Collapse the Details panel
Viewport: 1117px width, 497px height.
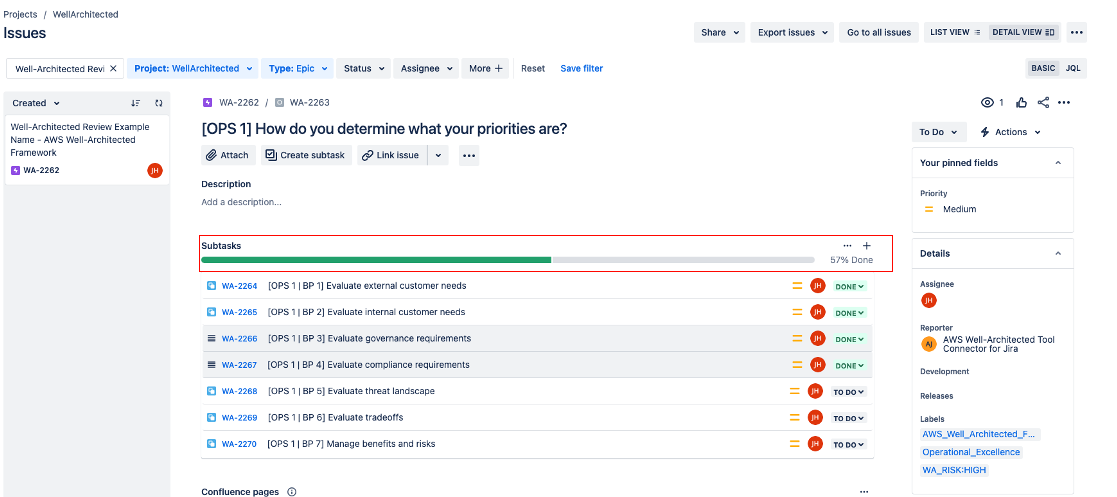pos(1058,253)
